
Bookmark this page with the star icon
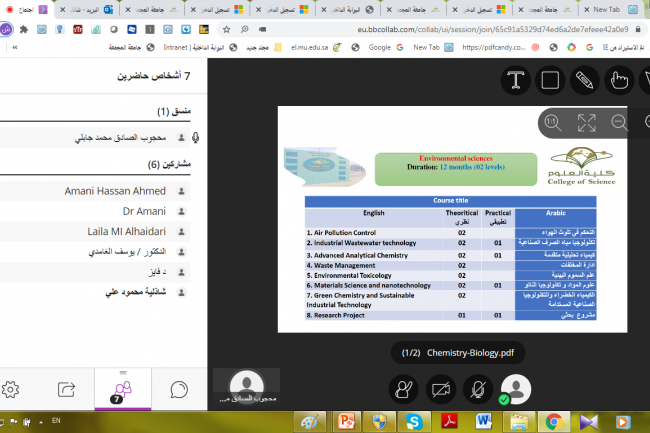(226, 29)
